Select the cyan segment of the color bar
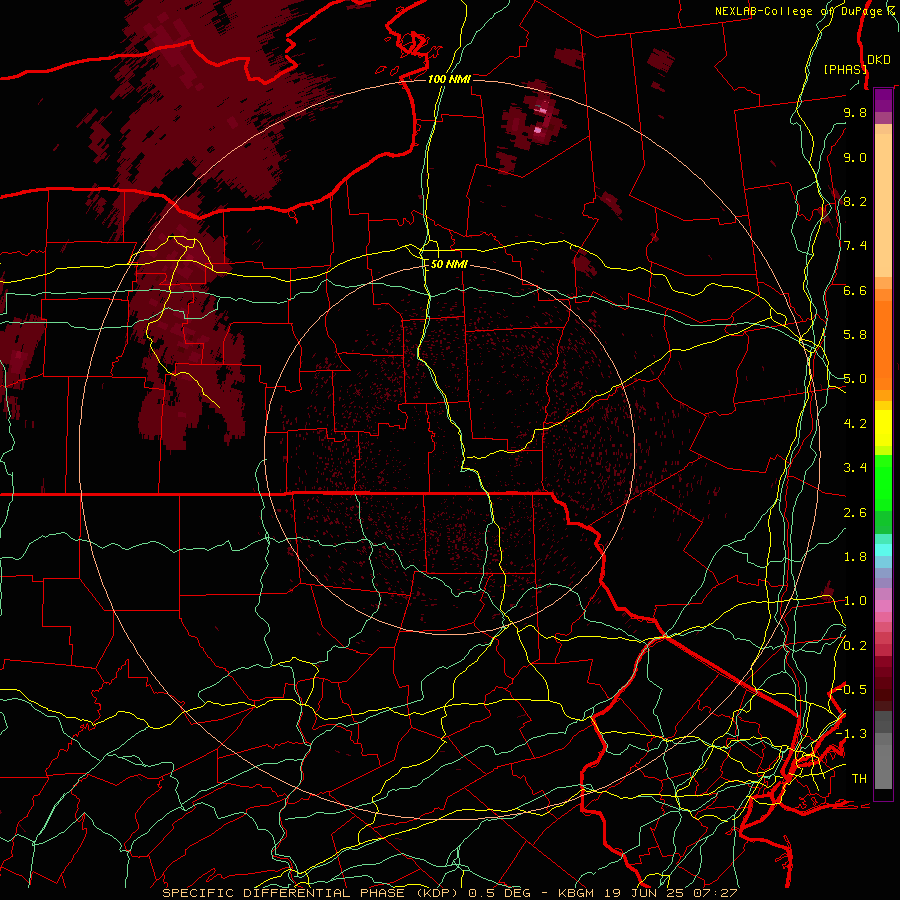900x900 pixels. (x=883, y=550)
